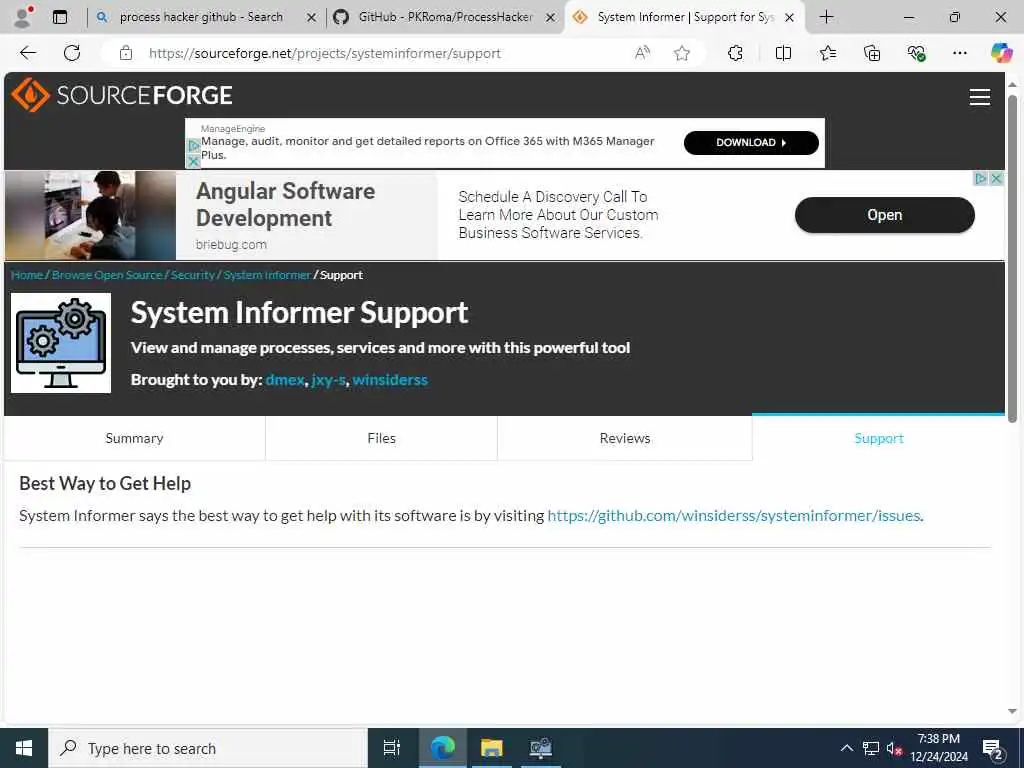Open the dmex author link
Image resolution: width=1024 pixels, height=768 pixels.
click(285, 380)
